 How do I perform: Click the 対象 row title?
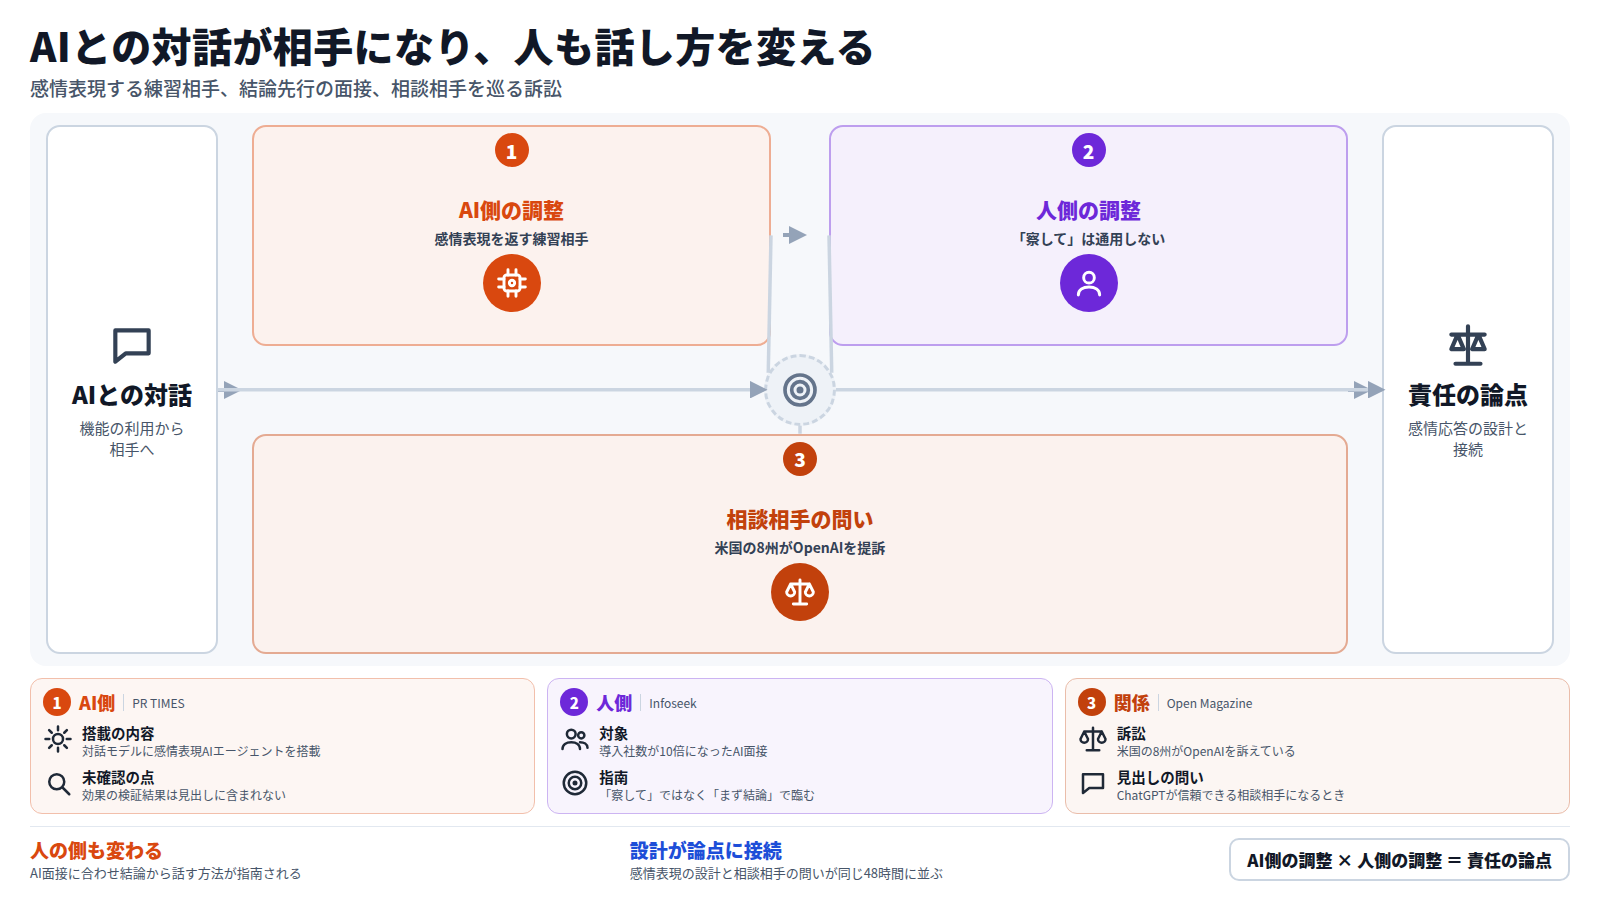[x=614, y=734]
